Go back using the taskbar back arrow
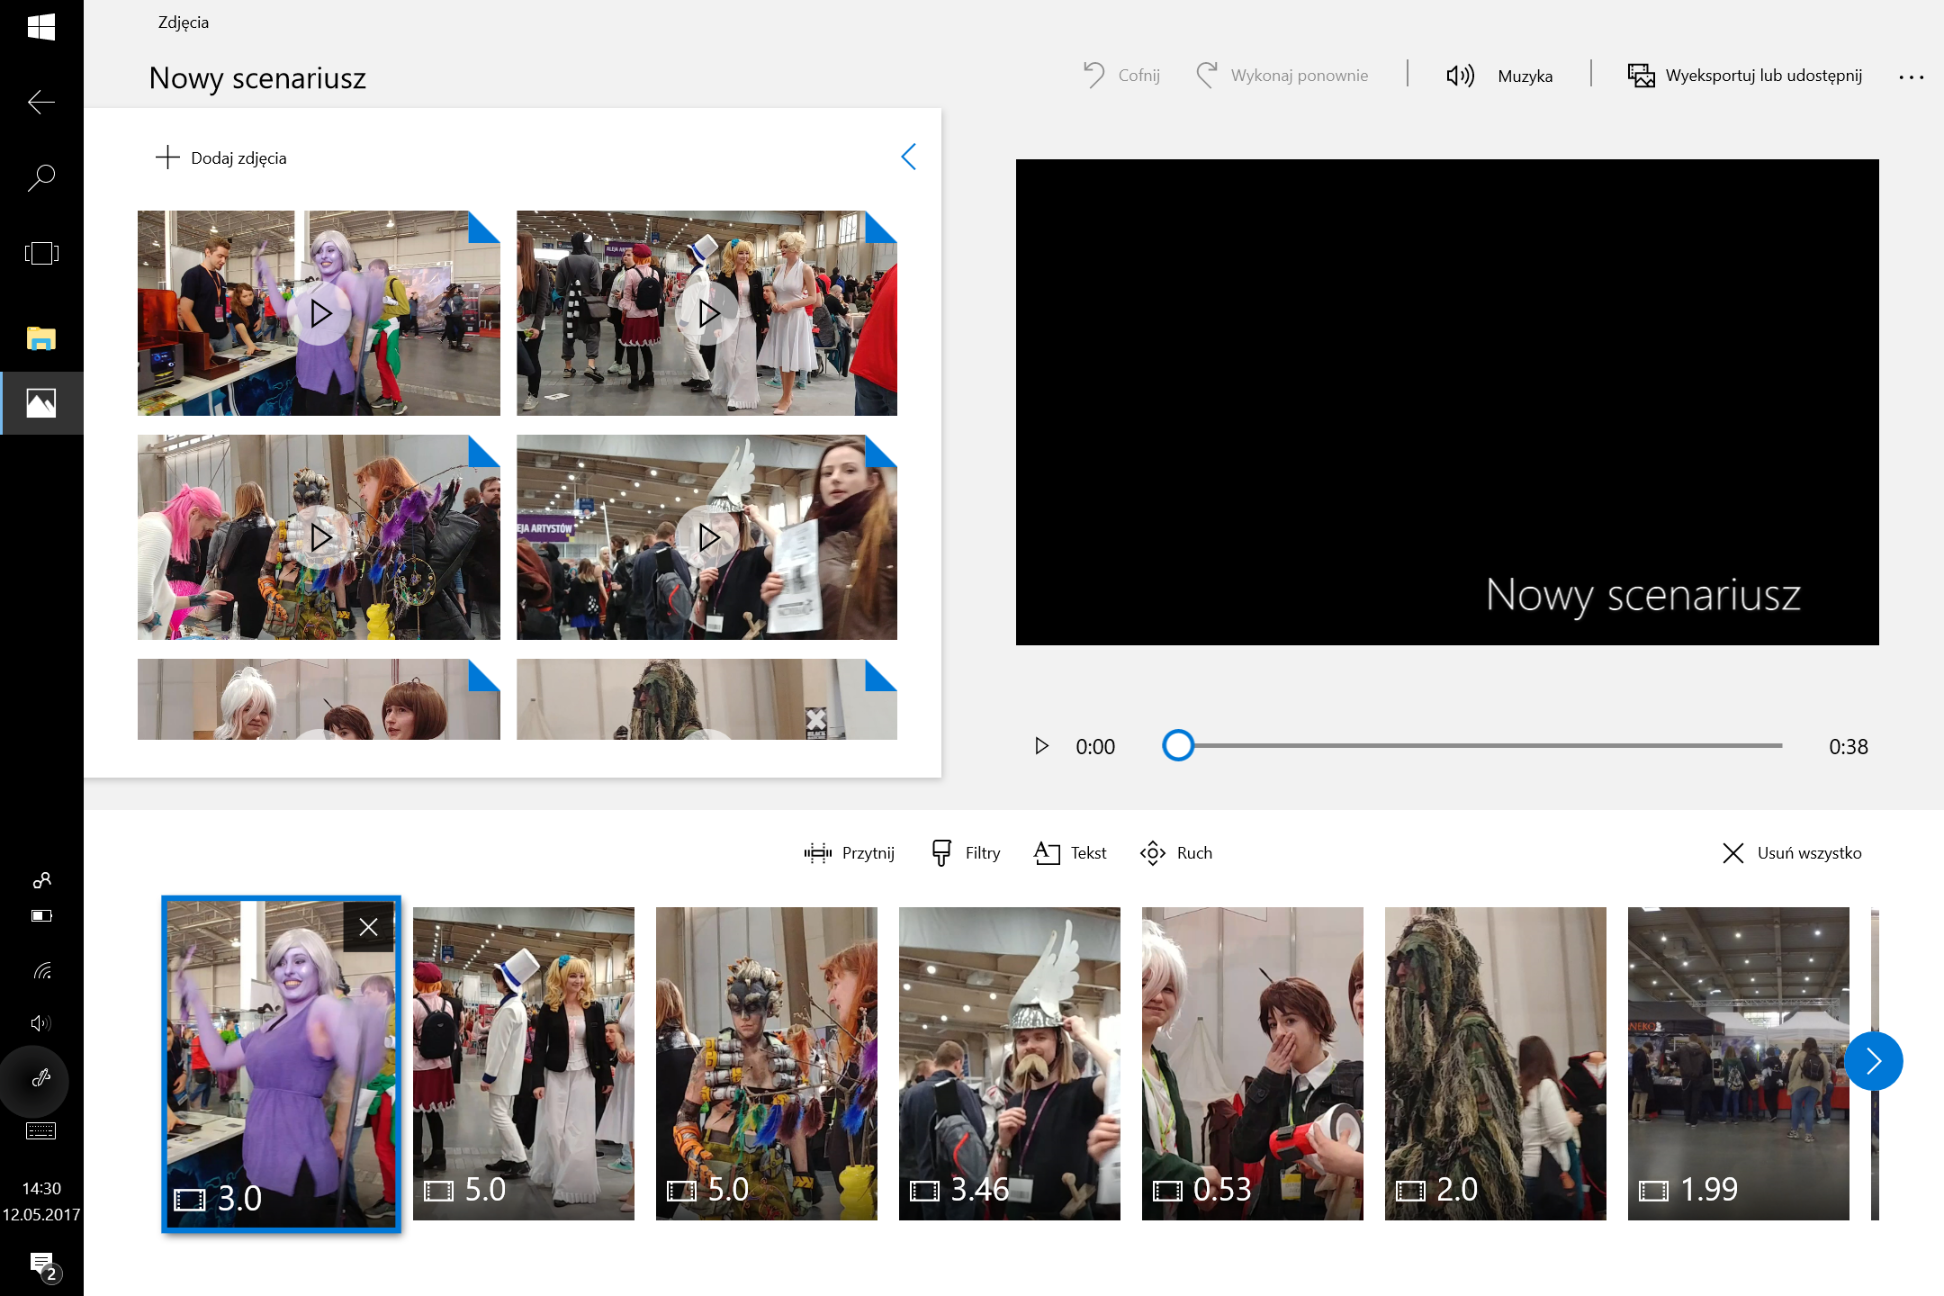 (x=41, y=102)
